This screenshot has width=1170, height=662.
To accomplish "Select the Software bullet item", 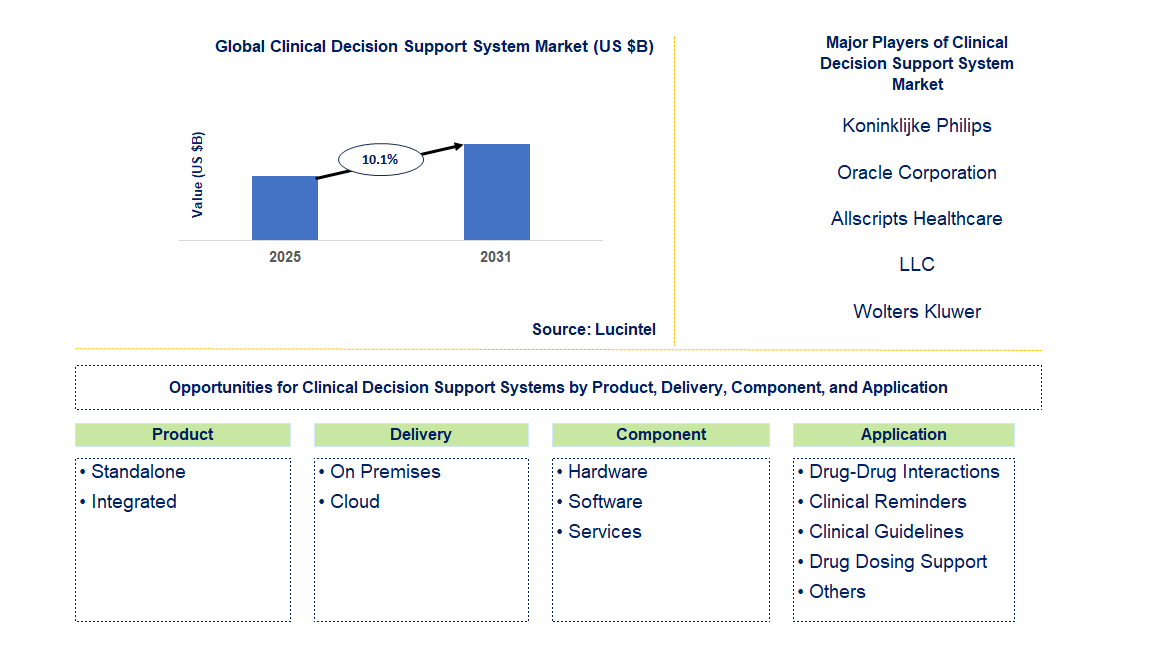I will pos(600,502).
